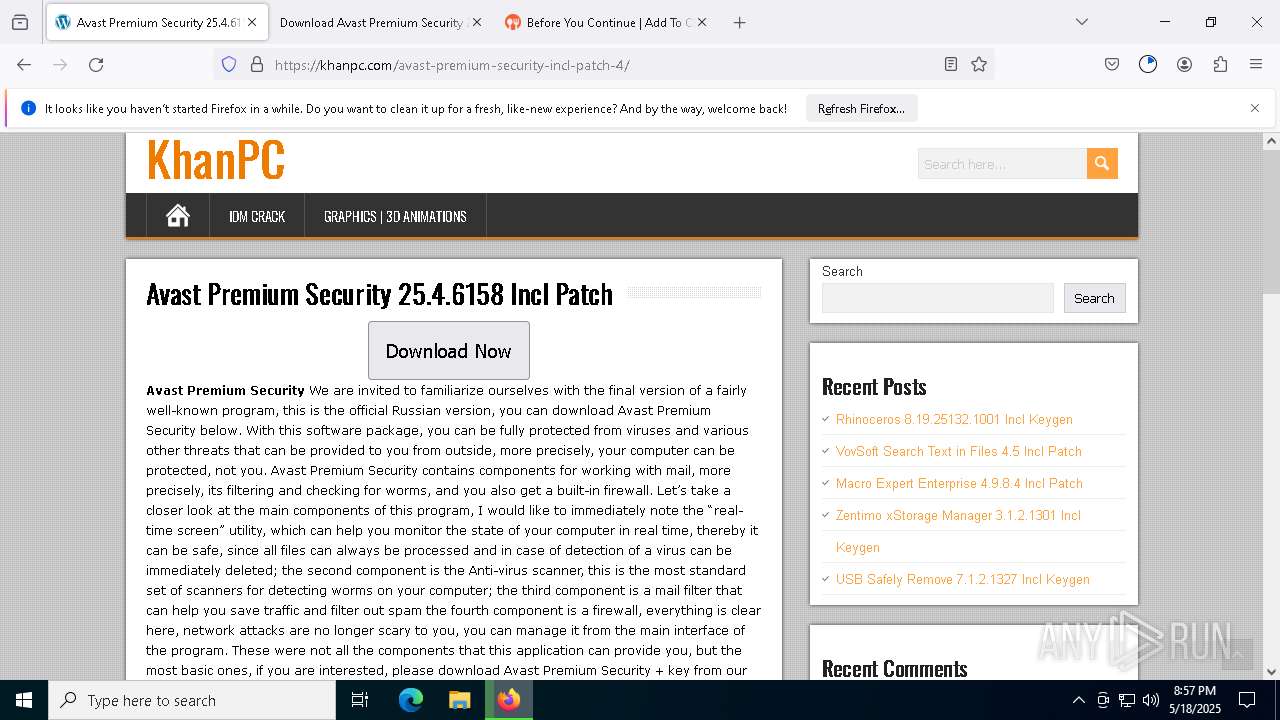1280x720 pixels.
Task: Click the KhanPC home icon
Action: (178, 216)
